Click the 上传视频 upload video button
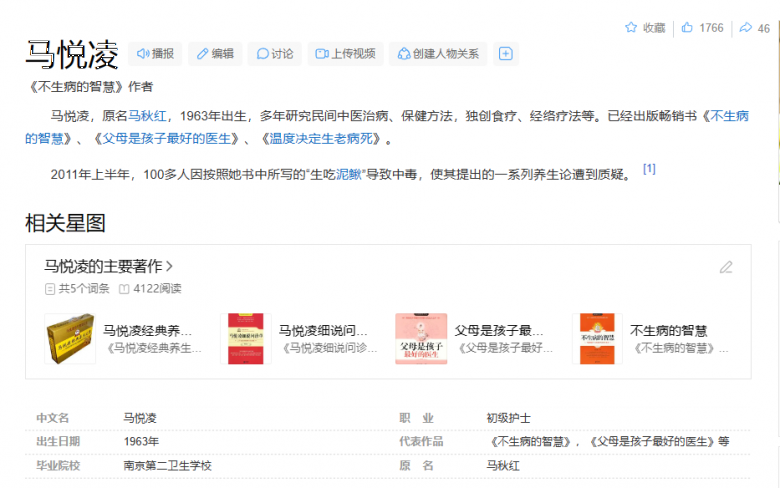This screenshot has width=780, height=488. click(x=345, y=54)
